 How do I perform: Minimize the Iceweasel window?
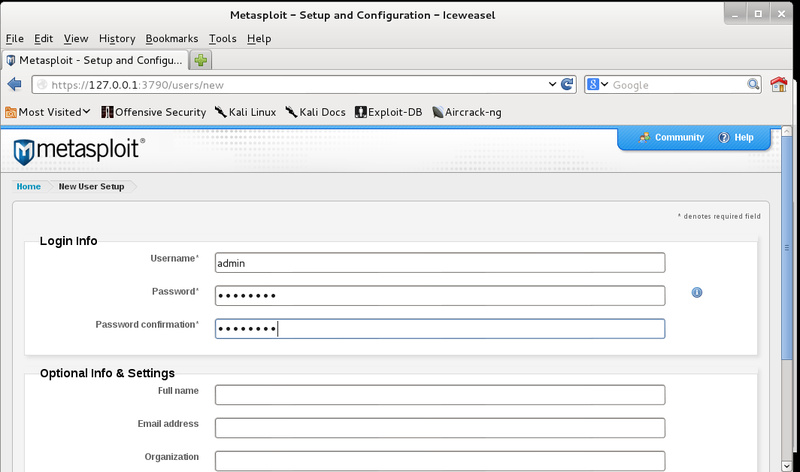pyautogui.click(x=735, y=14)
